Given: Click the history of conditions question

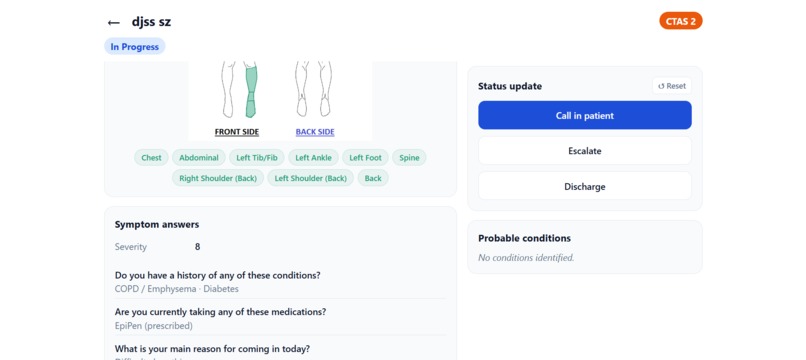Looking at the screenshot, I should click(x=217, y=275).
